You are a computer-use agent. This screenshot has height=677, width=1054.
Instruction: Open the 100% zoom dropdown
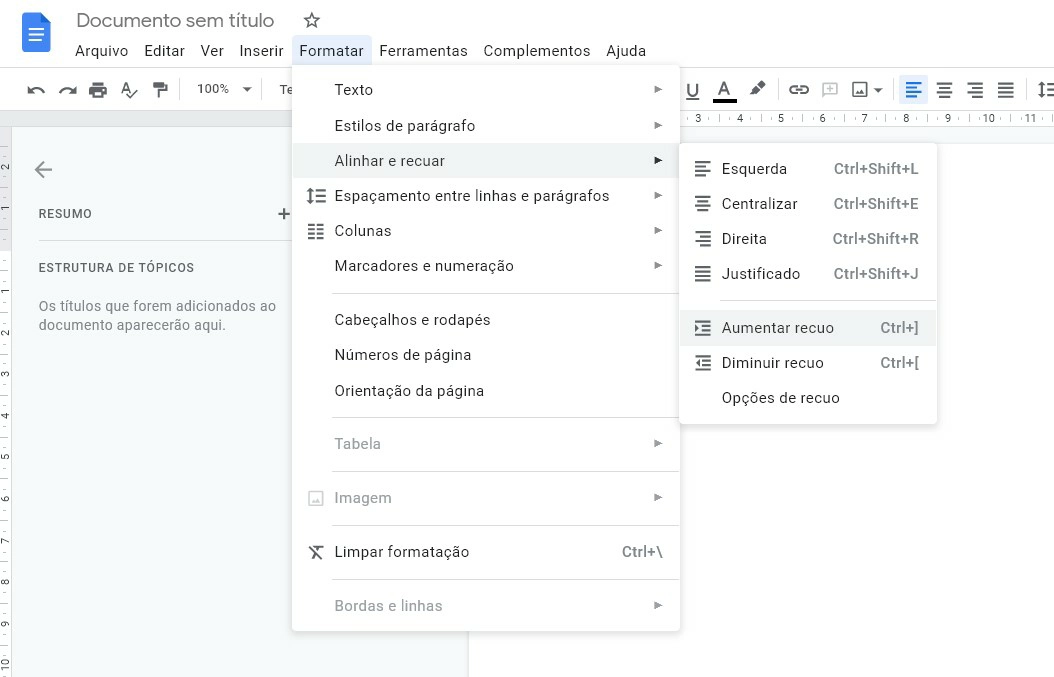[x=223, y=89]
